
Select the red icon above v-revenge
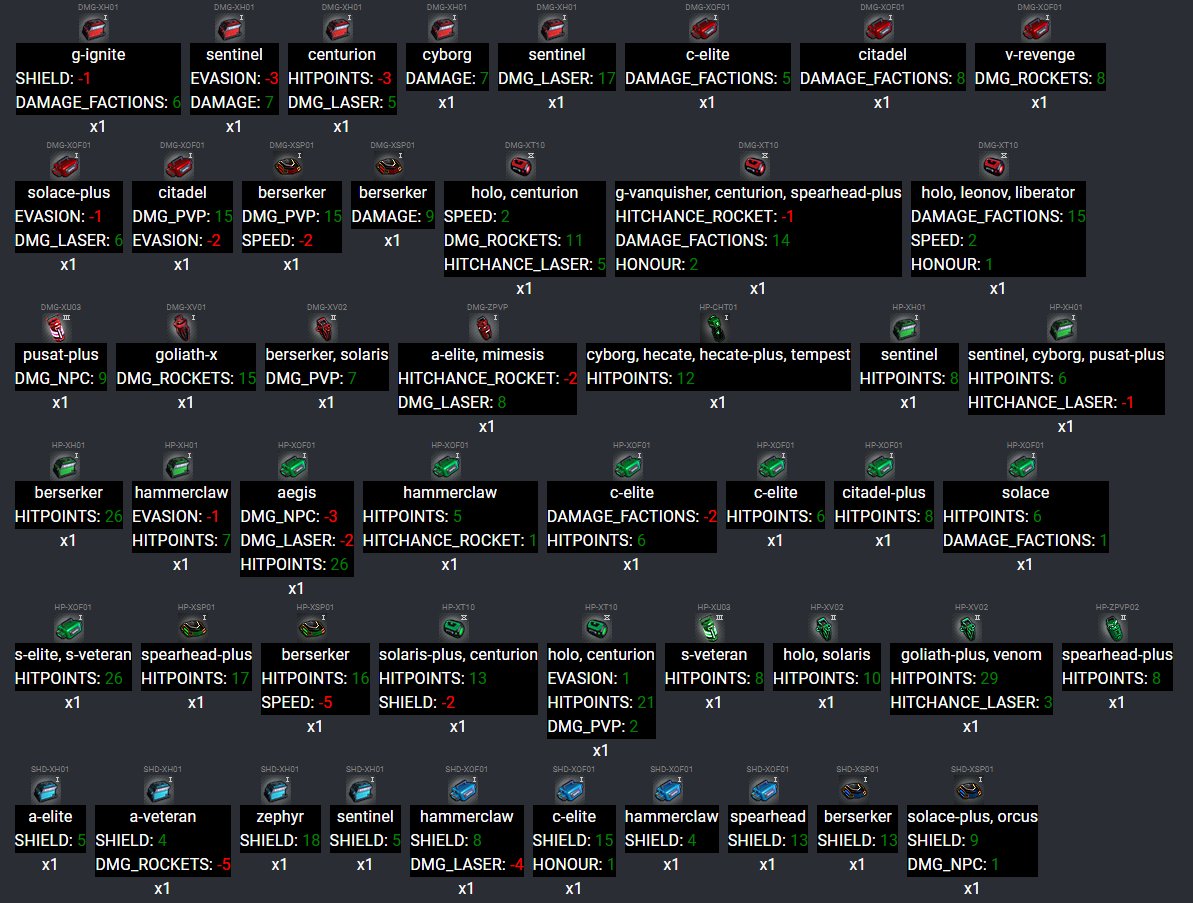click(x=1039, y=28)
